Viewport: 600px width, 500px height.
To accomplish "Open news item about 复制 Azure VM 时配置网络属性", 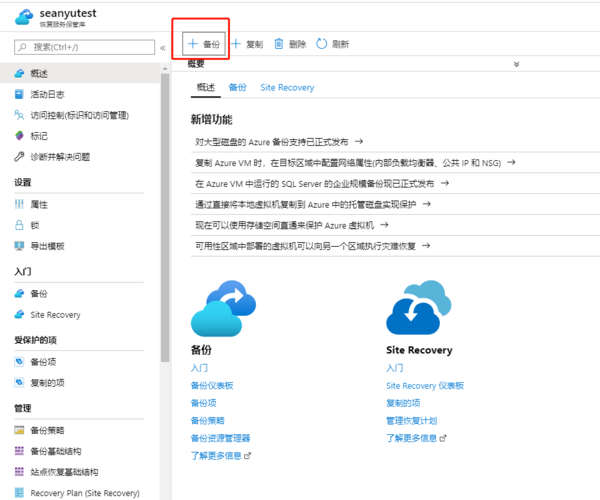I will click(355, 163).
